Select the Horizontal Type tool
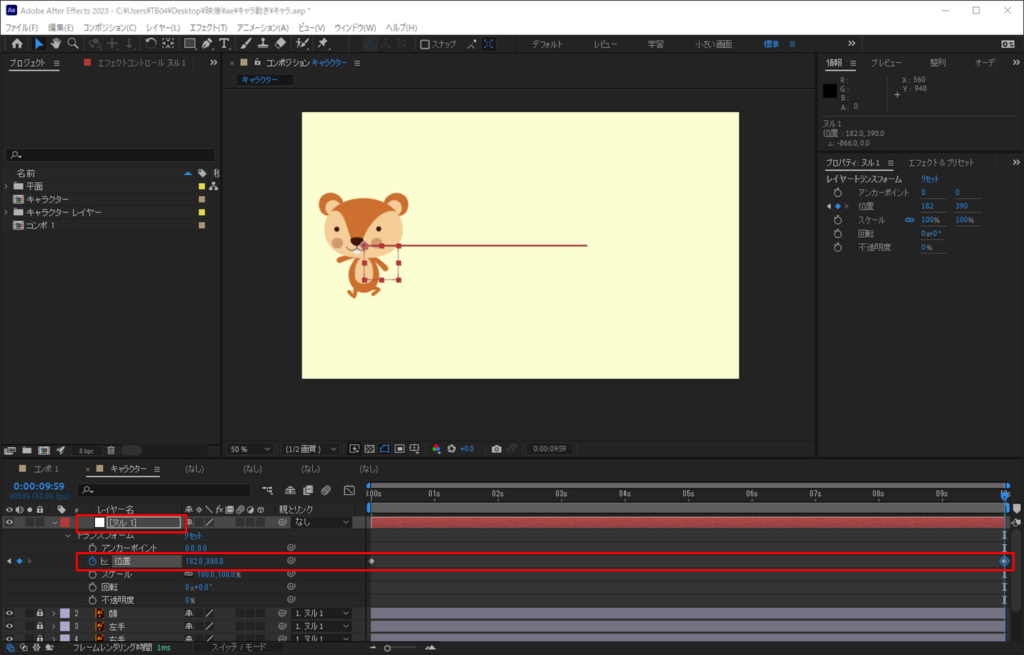Screen dimensions: 1024x655 (223, 44)
